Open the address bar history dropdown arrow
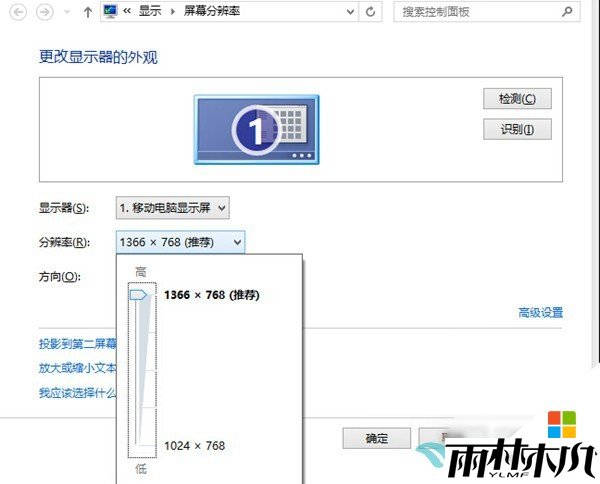Image resolution: width=600 pixels, height=484 pixels. [x=348, y=12]
